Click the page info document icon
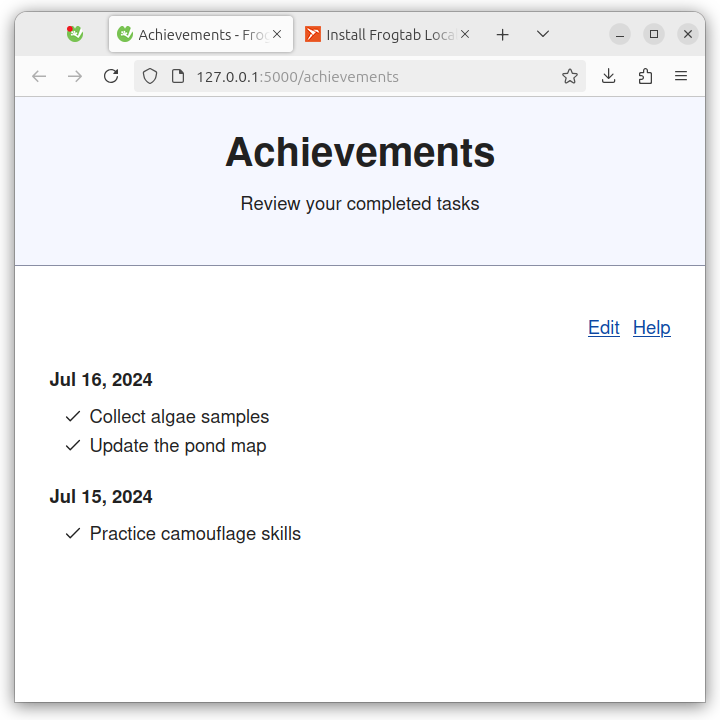Screen dimensions: 720x720 pos(178,76)
